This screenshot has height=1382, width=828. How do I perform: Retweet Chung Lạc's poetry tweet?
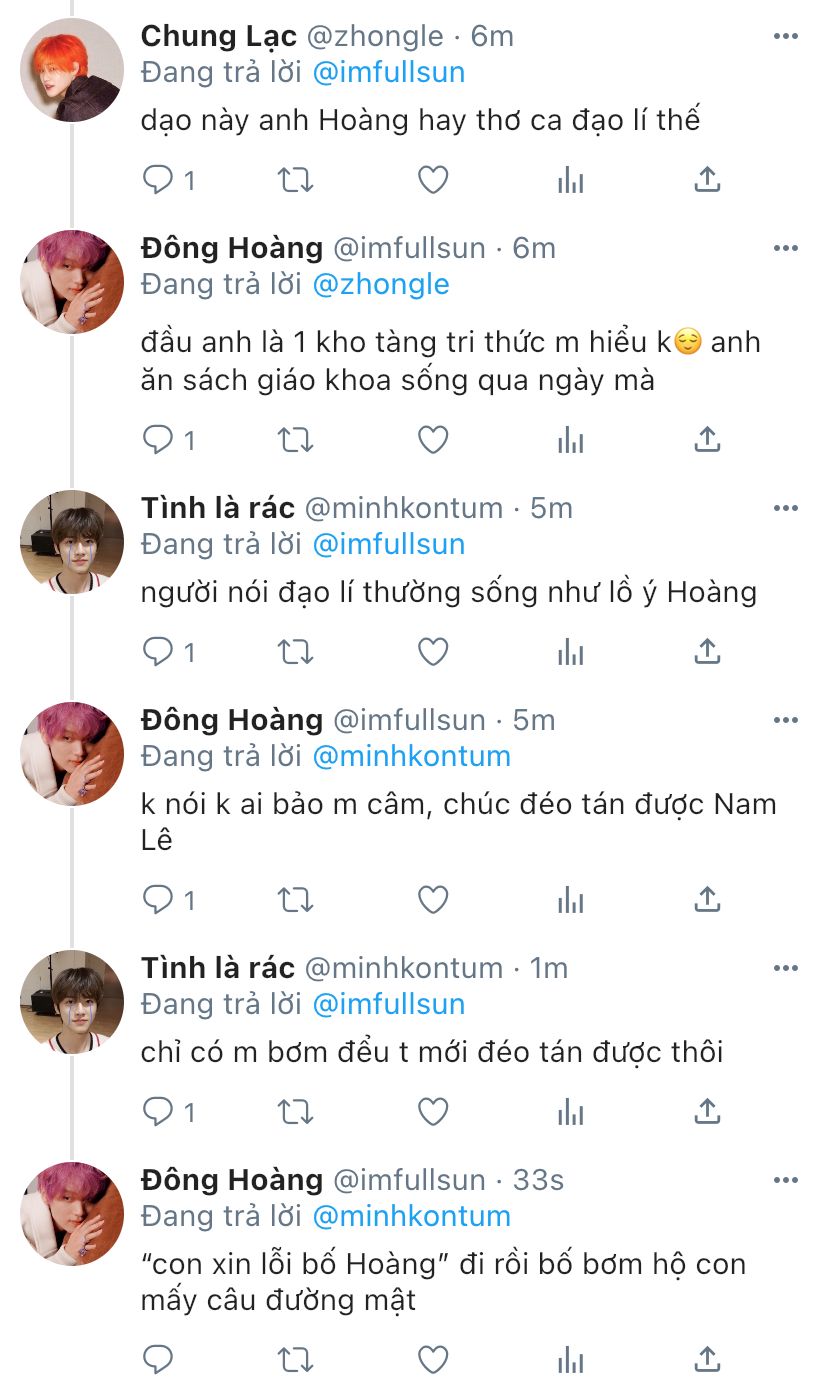click(x=295, y=180)
